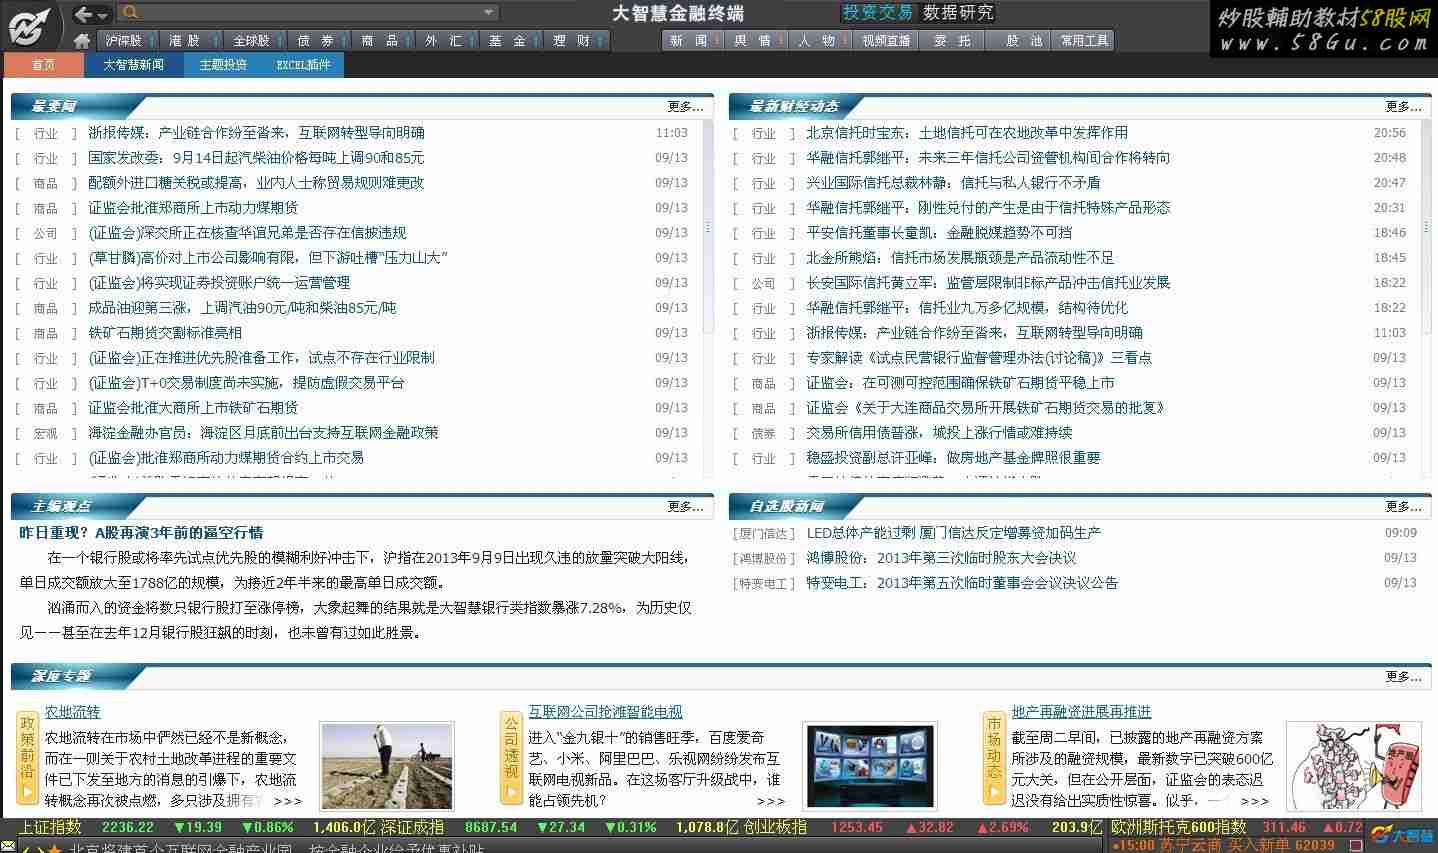Switch to the 大智慧新闻 tab
The image size is (1438, 853).
click(x=133, y=64)
